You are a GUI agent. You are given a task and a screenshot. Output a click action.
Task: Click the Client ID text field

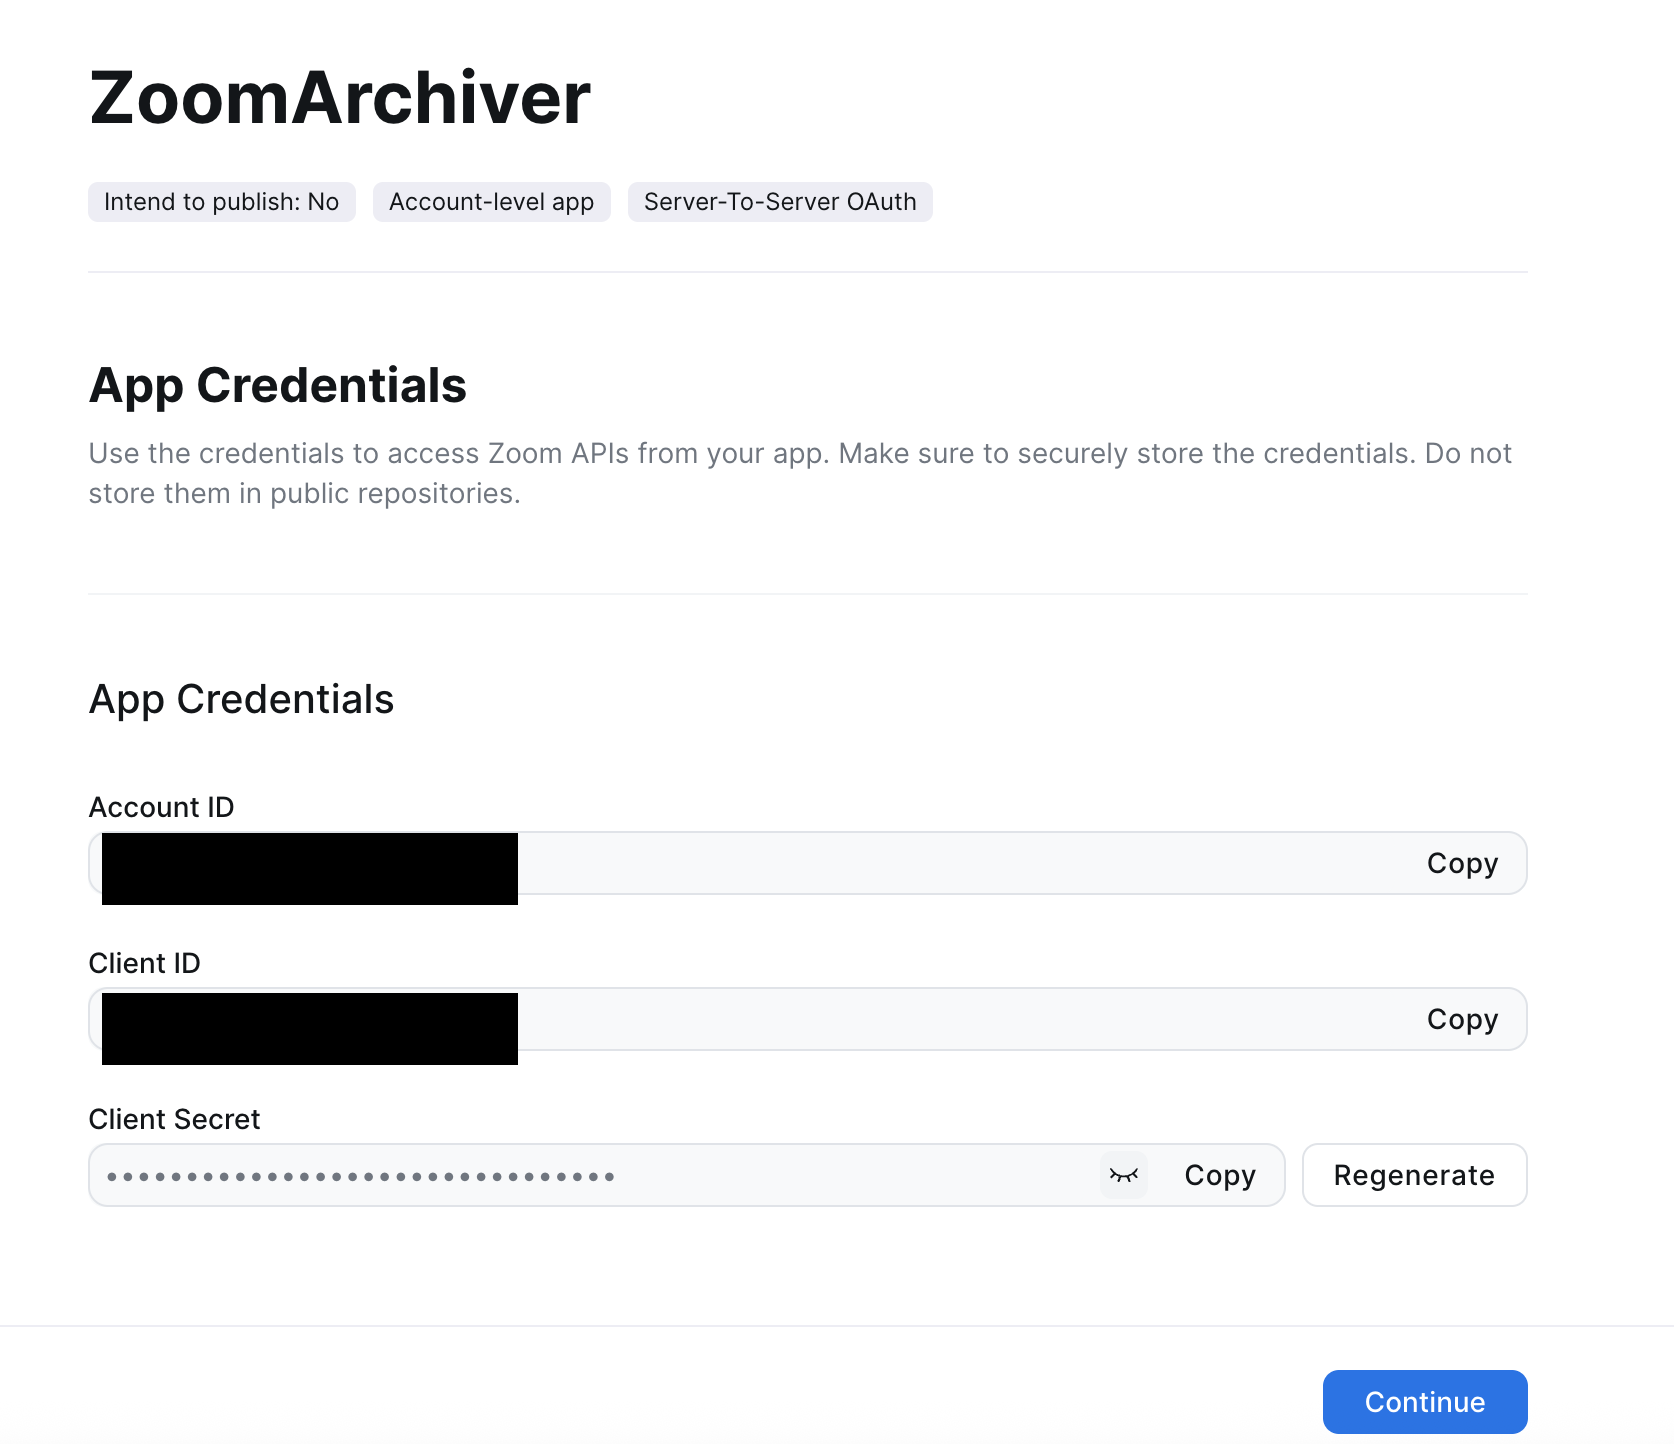click(x=900, y=1019)
